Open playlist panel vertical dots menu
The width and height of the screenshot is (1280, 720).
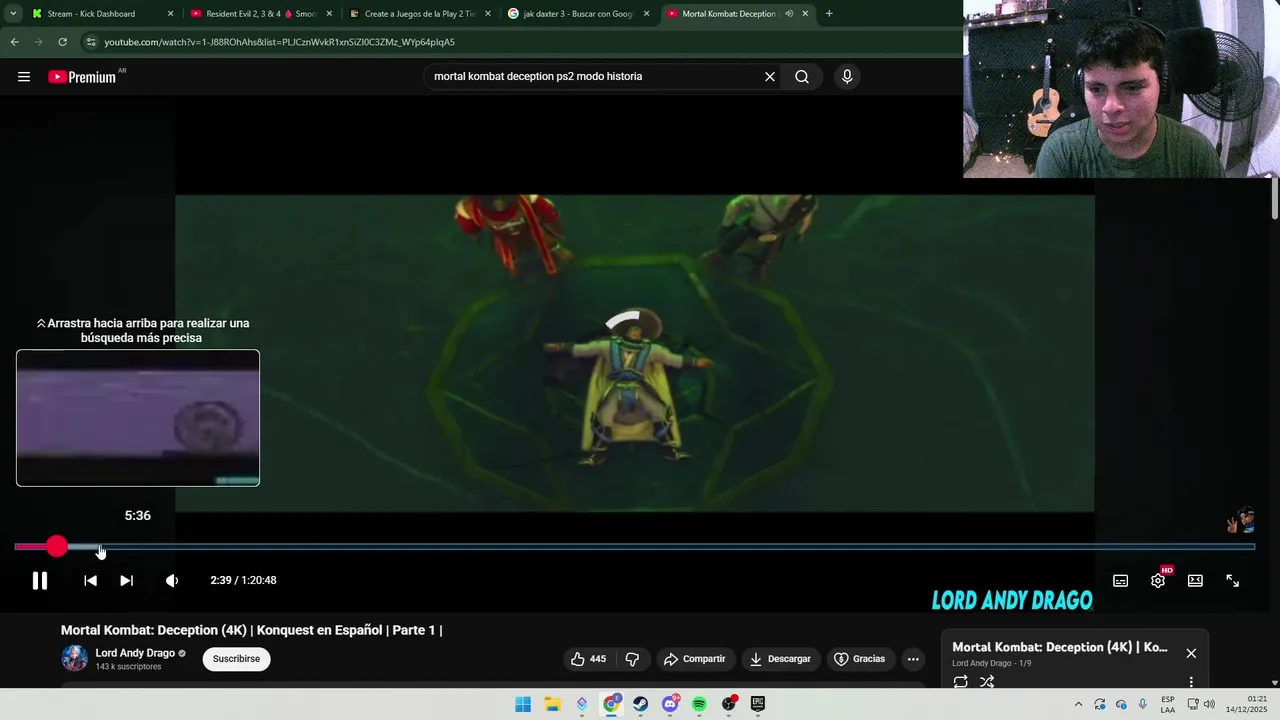tap(1191, 682)
